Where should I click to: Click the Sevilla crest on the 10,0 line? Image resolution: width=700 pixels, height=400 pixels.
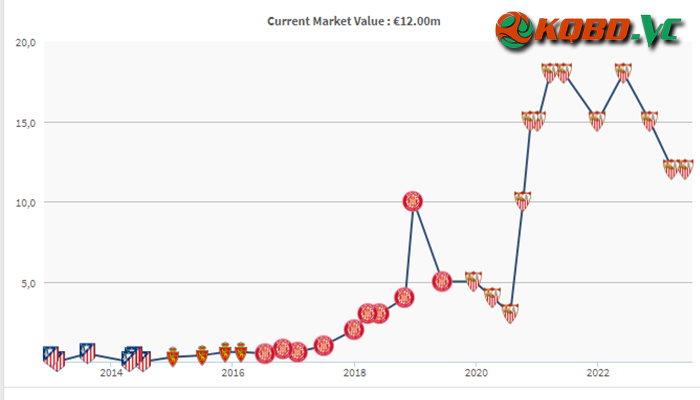(x=522, y=201)
